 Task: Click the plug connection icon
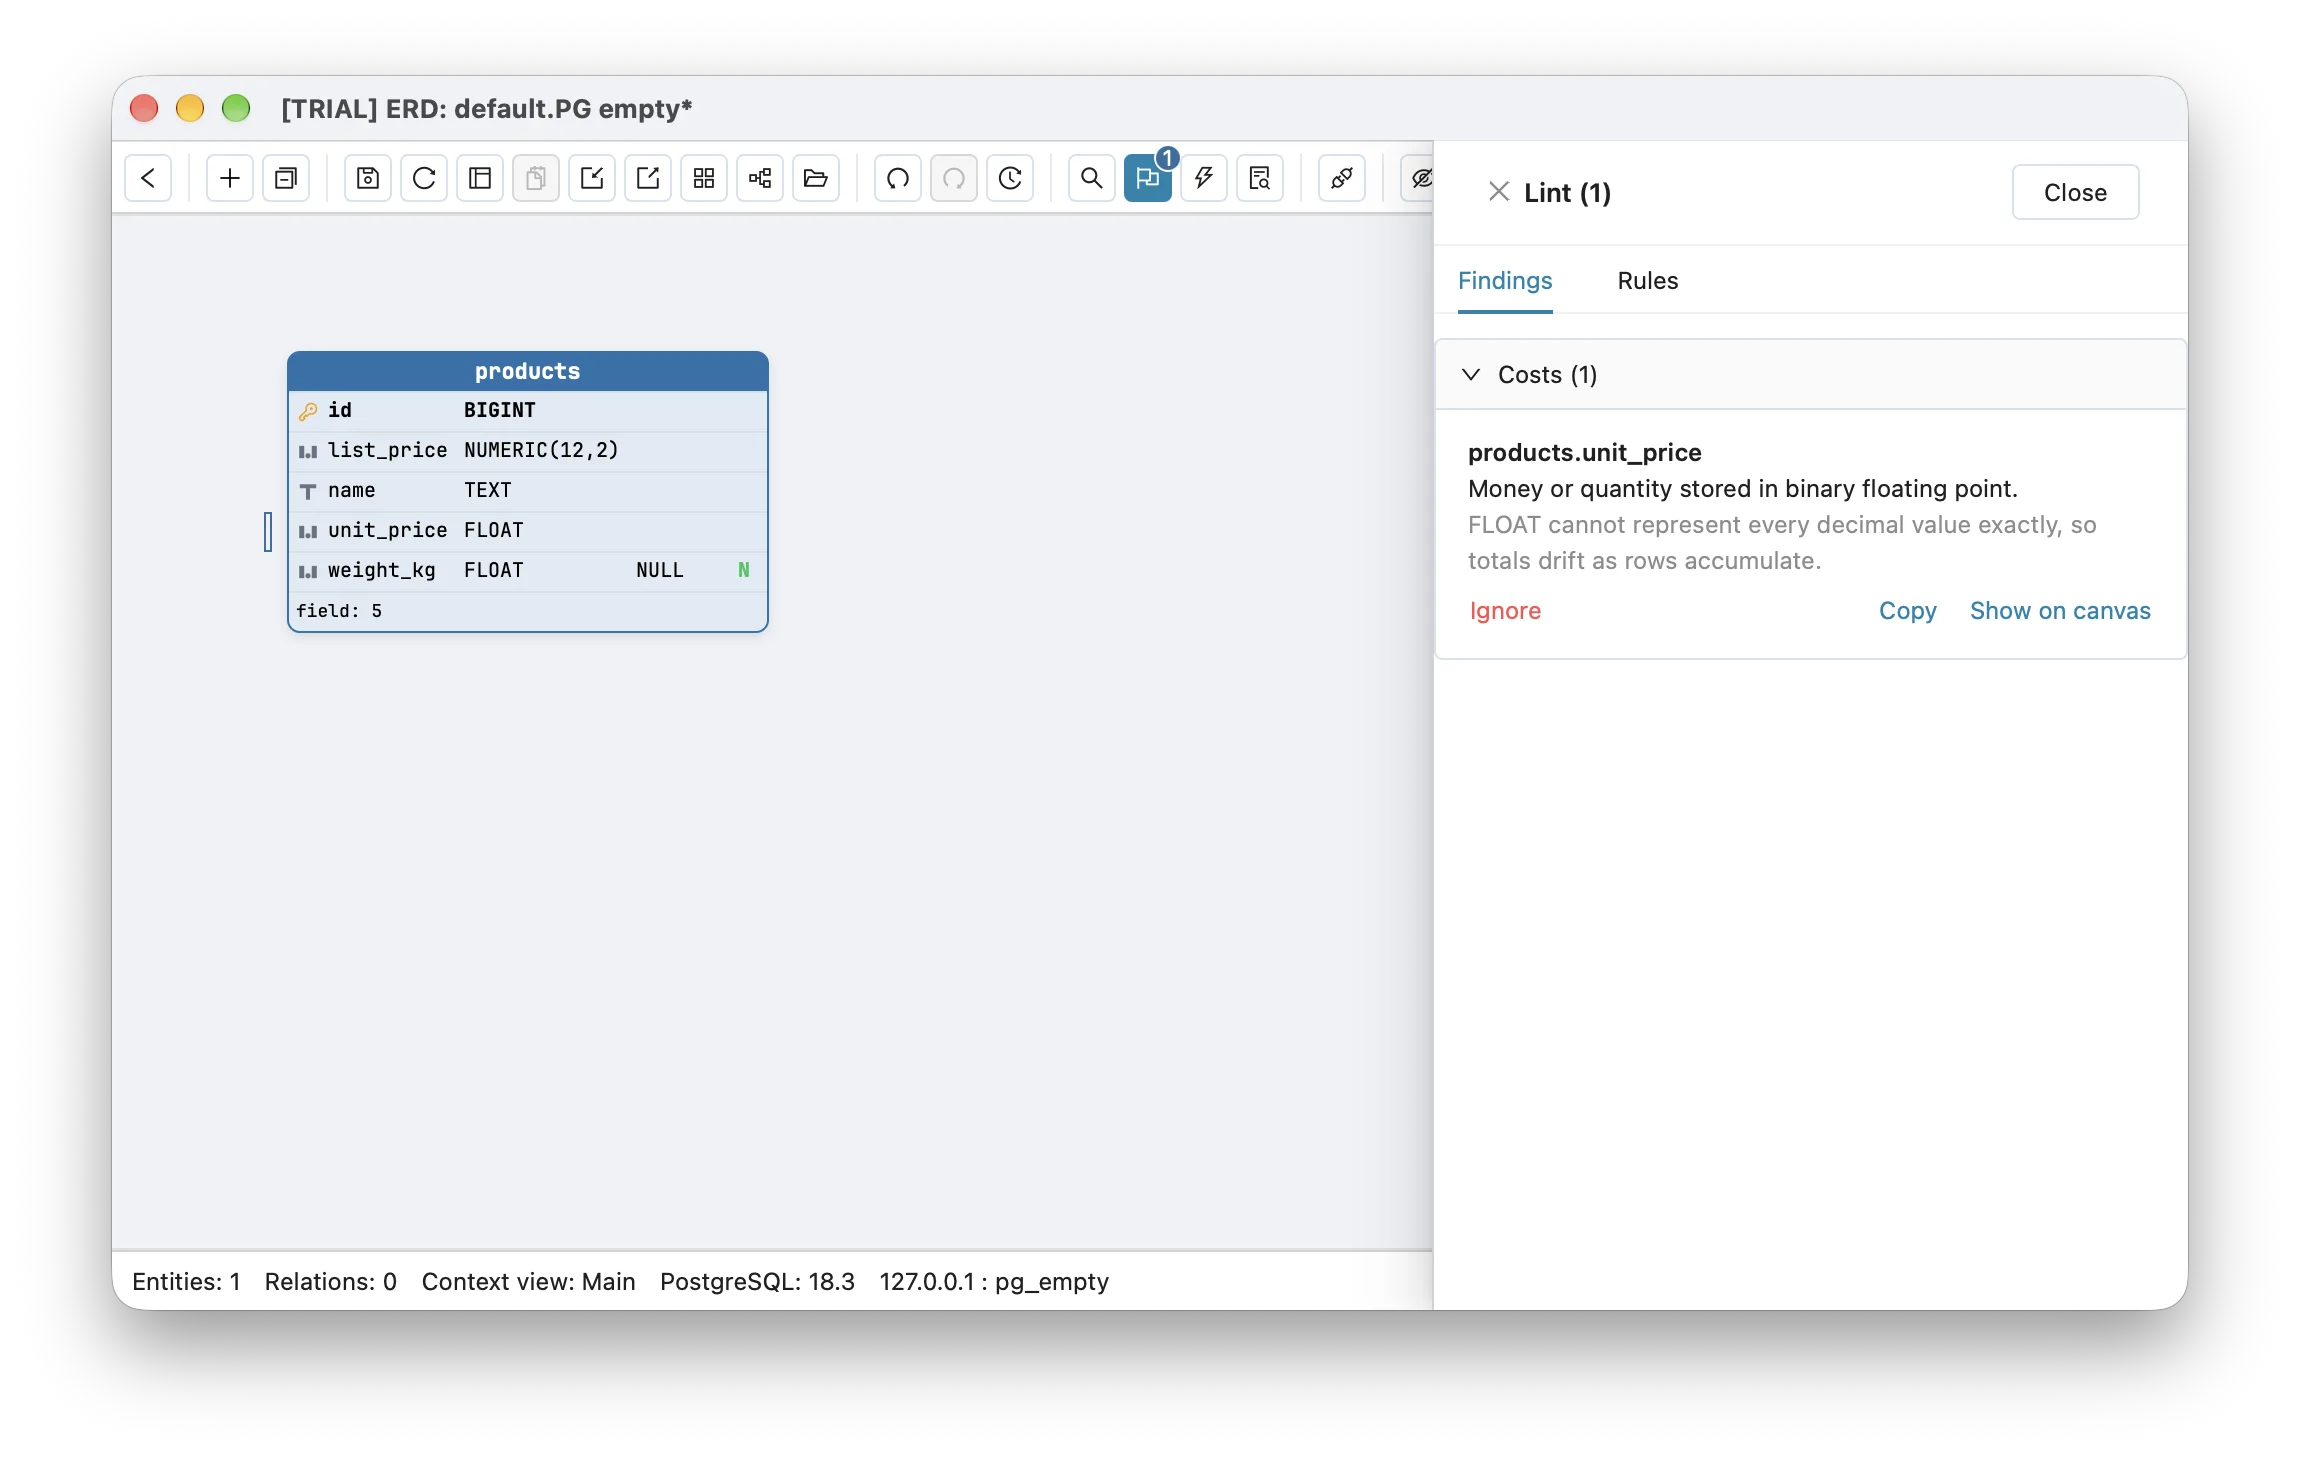point(1342,178)
